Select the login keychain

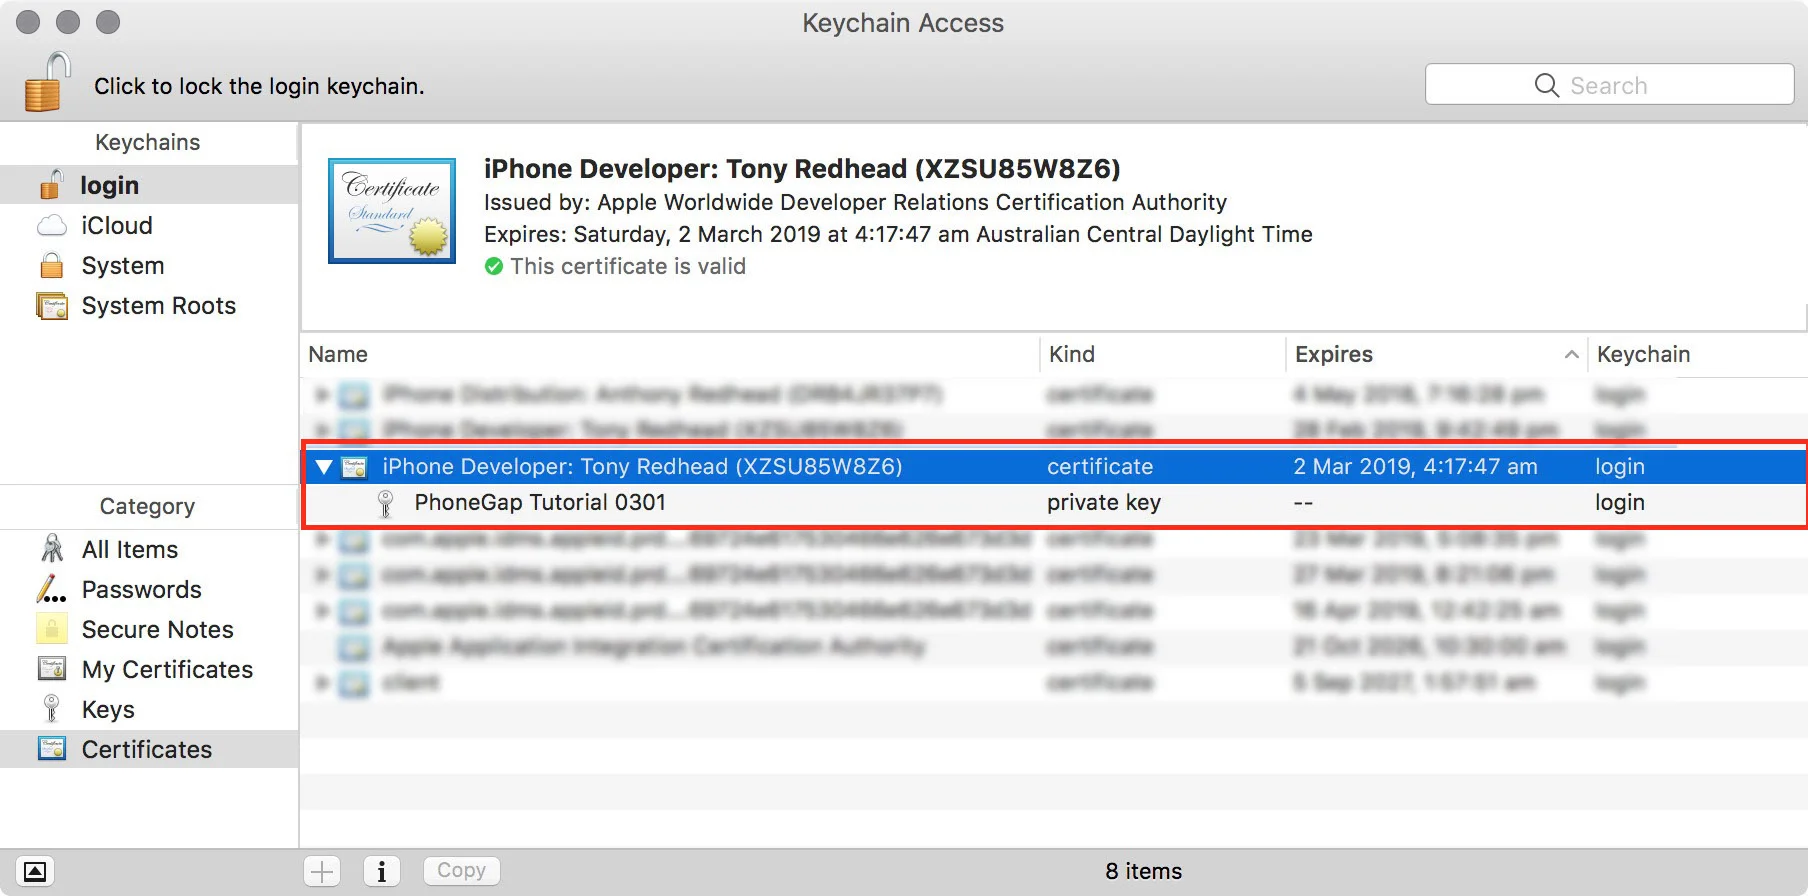pos(149,185)
